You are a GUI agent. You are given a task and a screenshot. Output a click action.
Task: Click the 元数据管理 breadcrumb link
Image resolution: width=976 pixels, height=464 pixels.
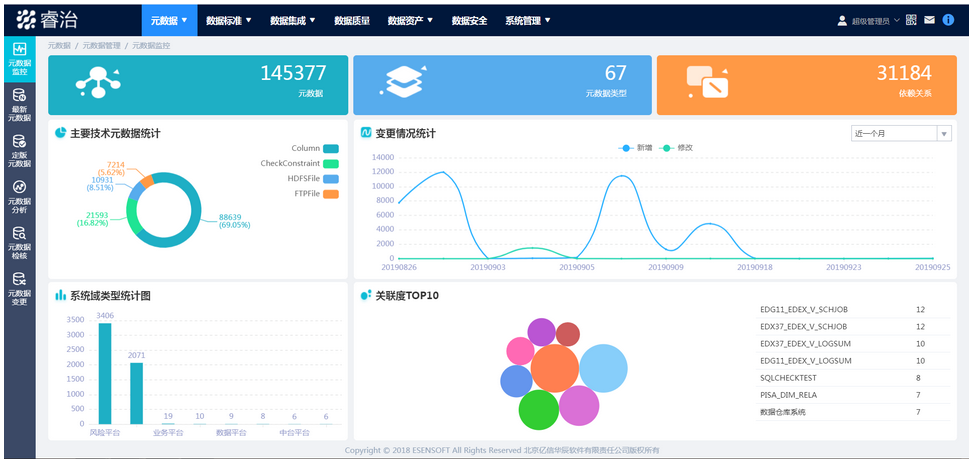coord(101,46)
